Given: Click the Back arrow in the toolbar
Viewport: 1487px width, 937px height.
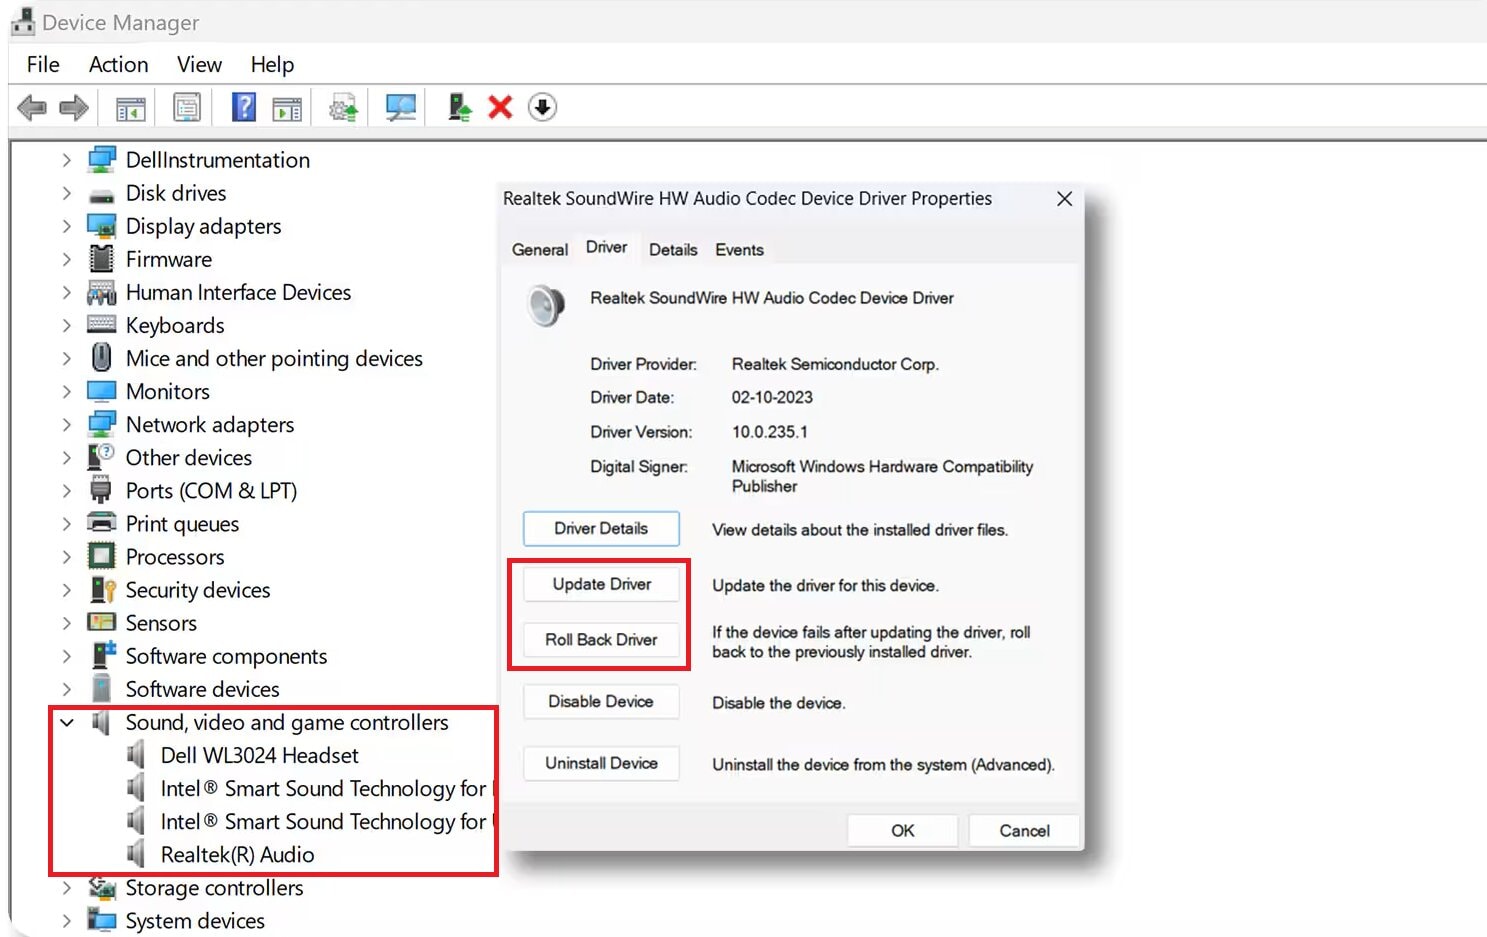Looking at the screenshot, I should pyautogui.click(x=32, y=107).
